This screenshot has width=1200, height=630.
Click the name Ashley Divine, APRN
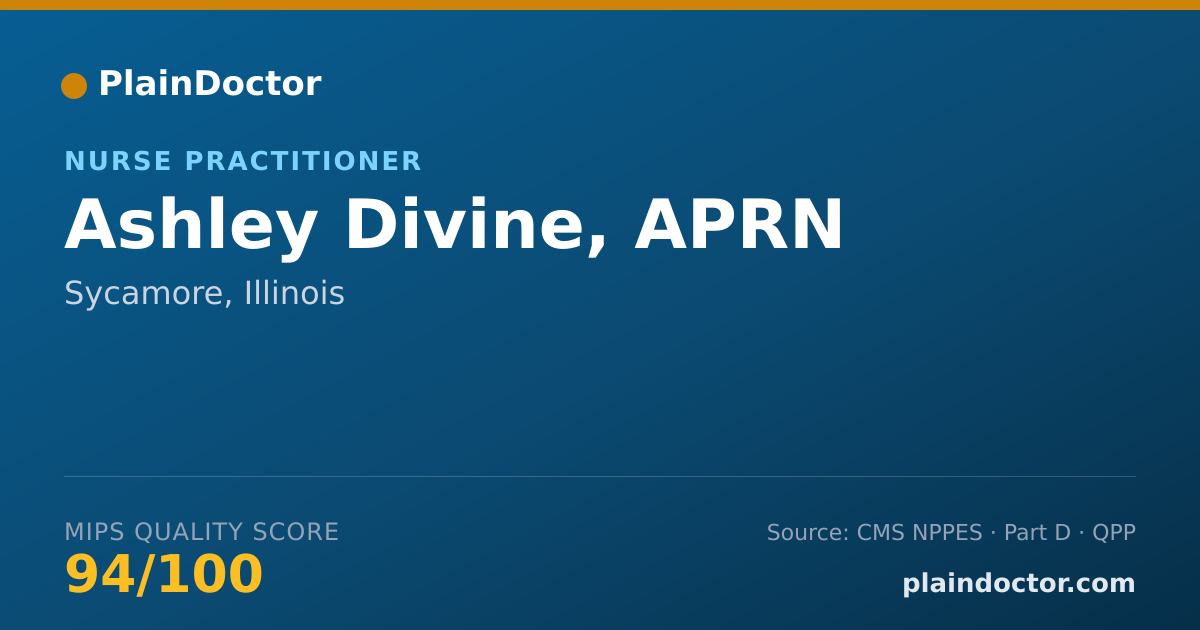454,226
